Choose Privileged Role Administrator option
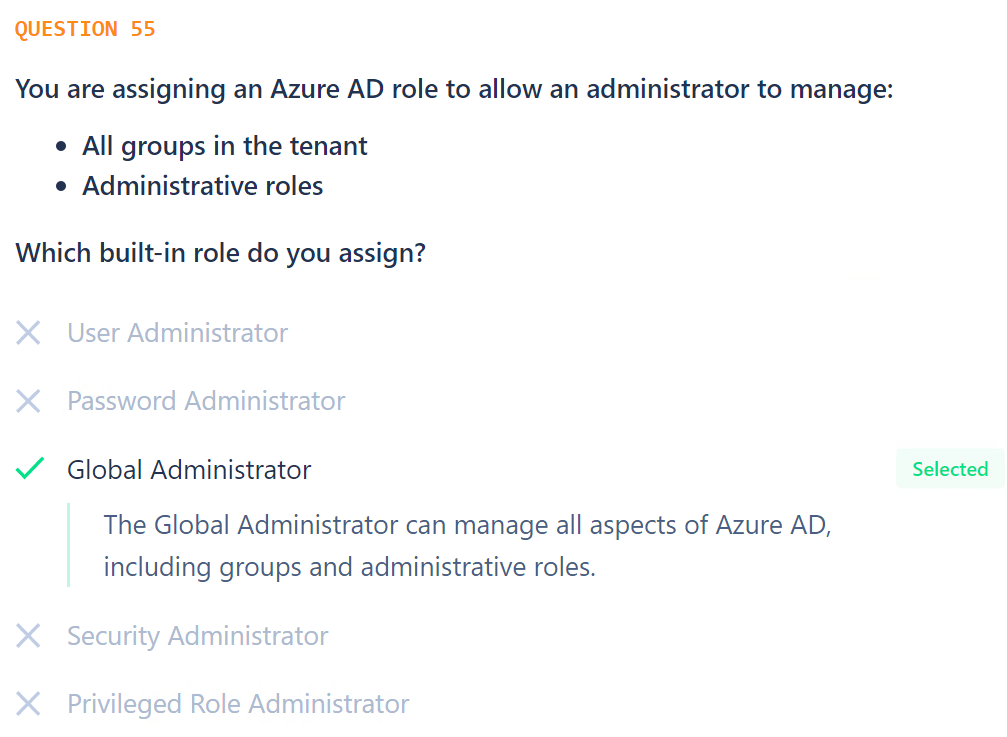This screenshot has width=1007, height=737. coord(238,704)
